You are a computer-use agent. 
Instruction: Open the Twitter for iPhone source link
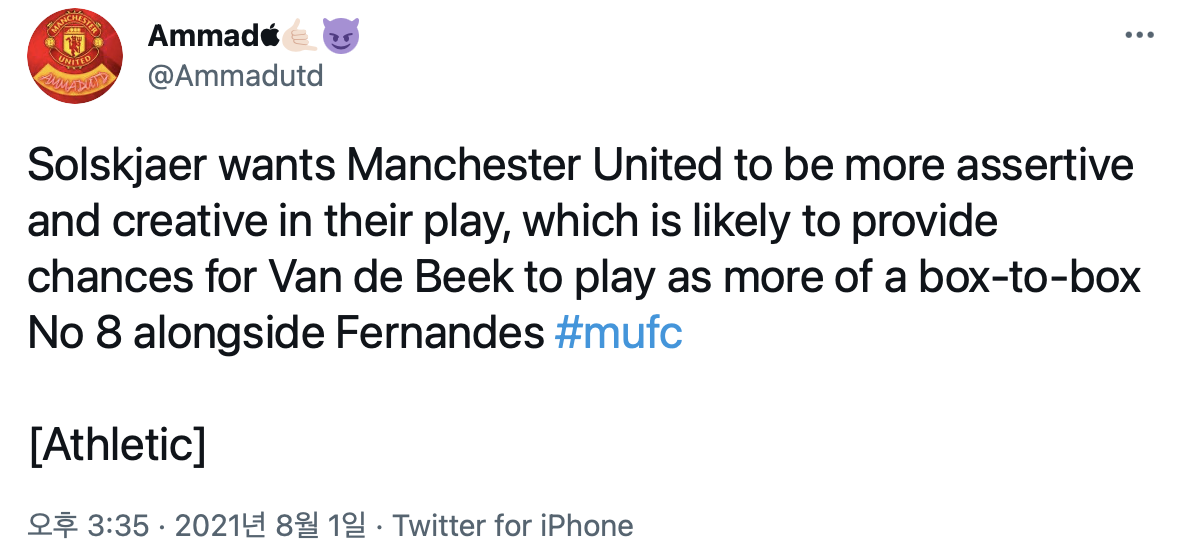[x=513, y=525]
